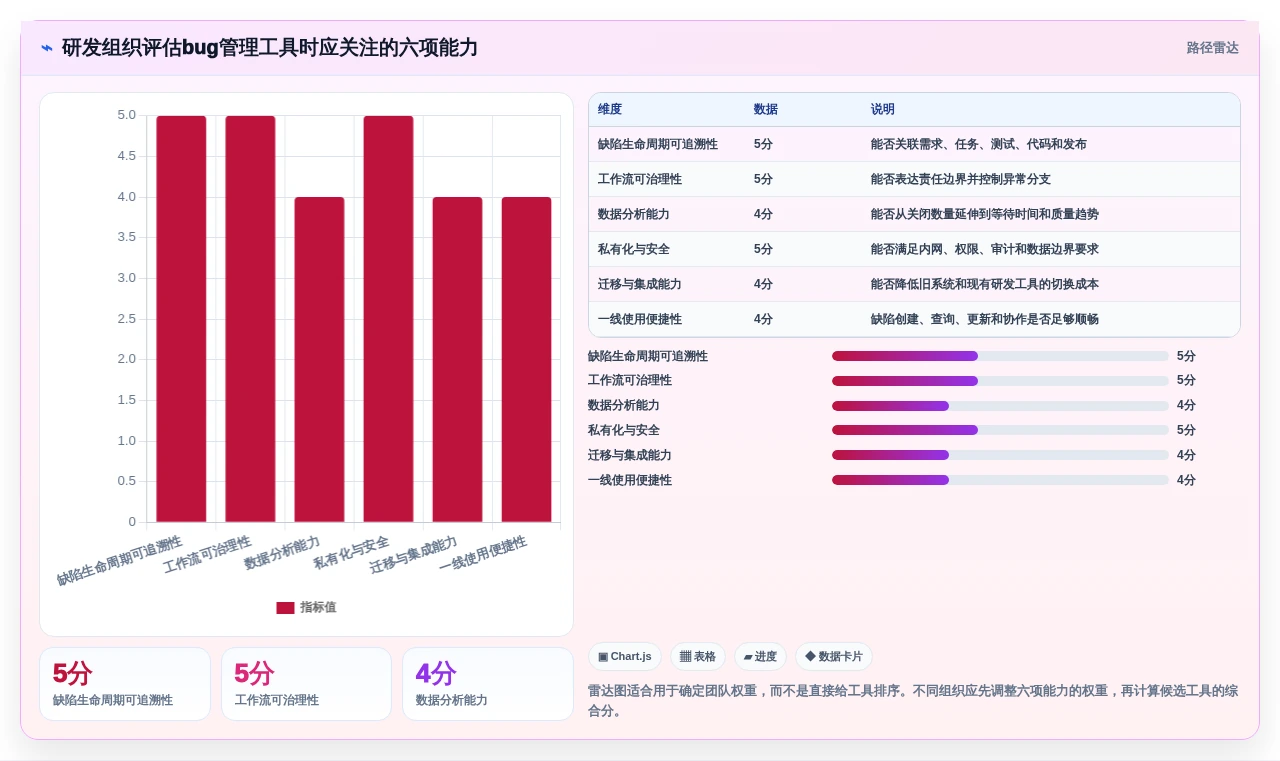Click the 路径雷达 label in the header
This screenshot has height=761, width=1280.
click(x=1212, y=48)
